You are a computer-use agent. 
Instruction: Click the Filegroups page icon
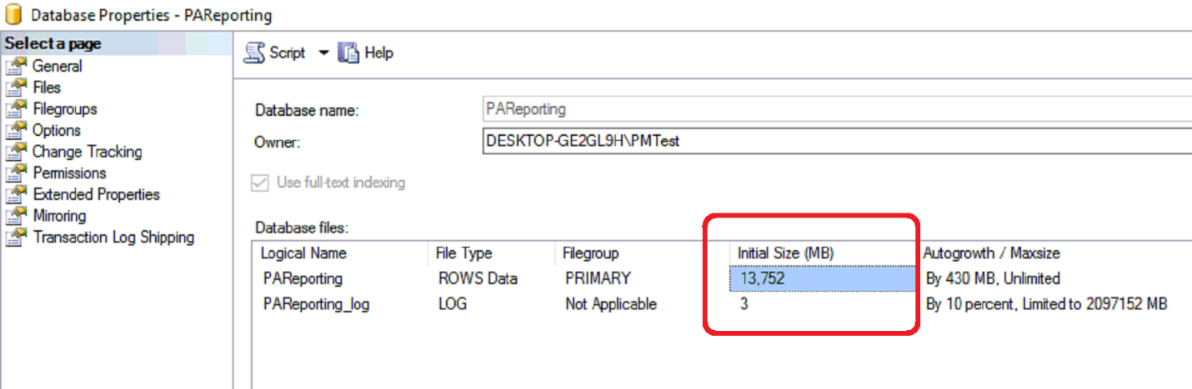point(16,109)
